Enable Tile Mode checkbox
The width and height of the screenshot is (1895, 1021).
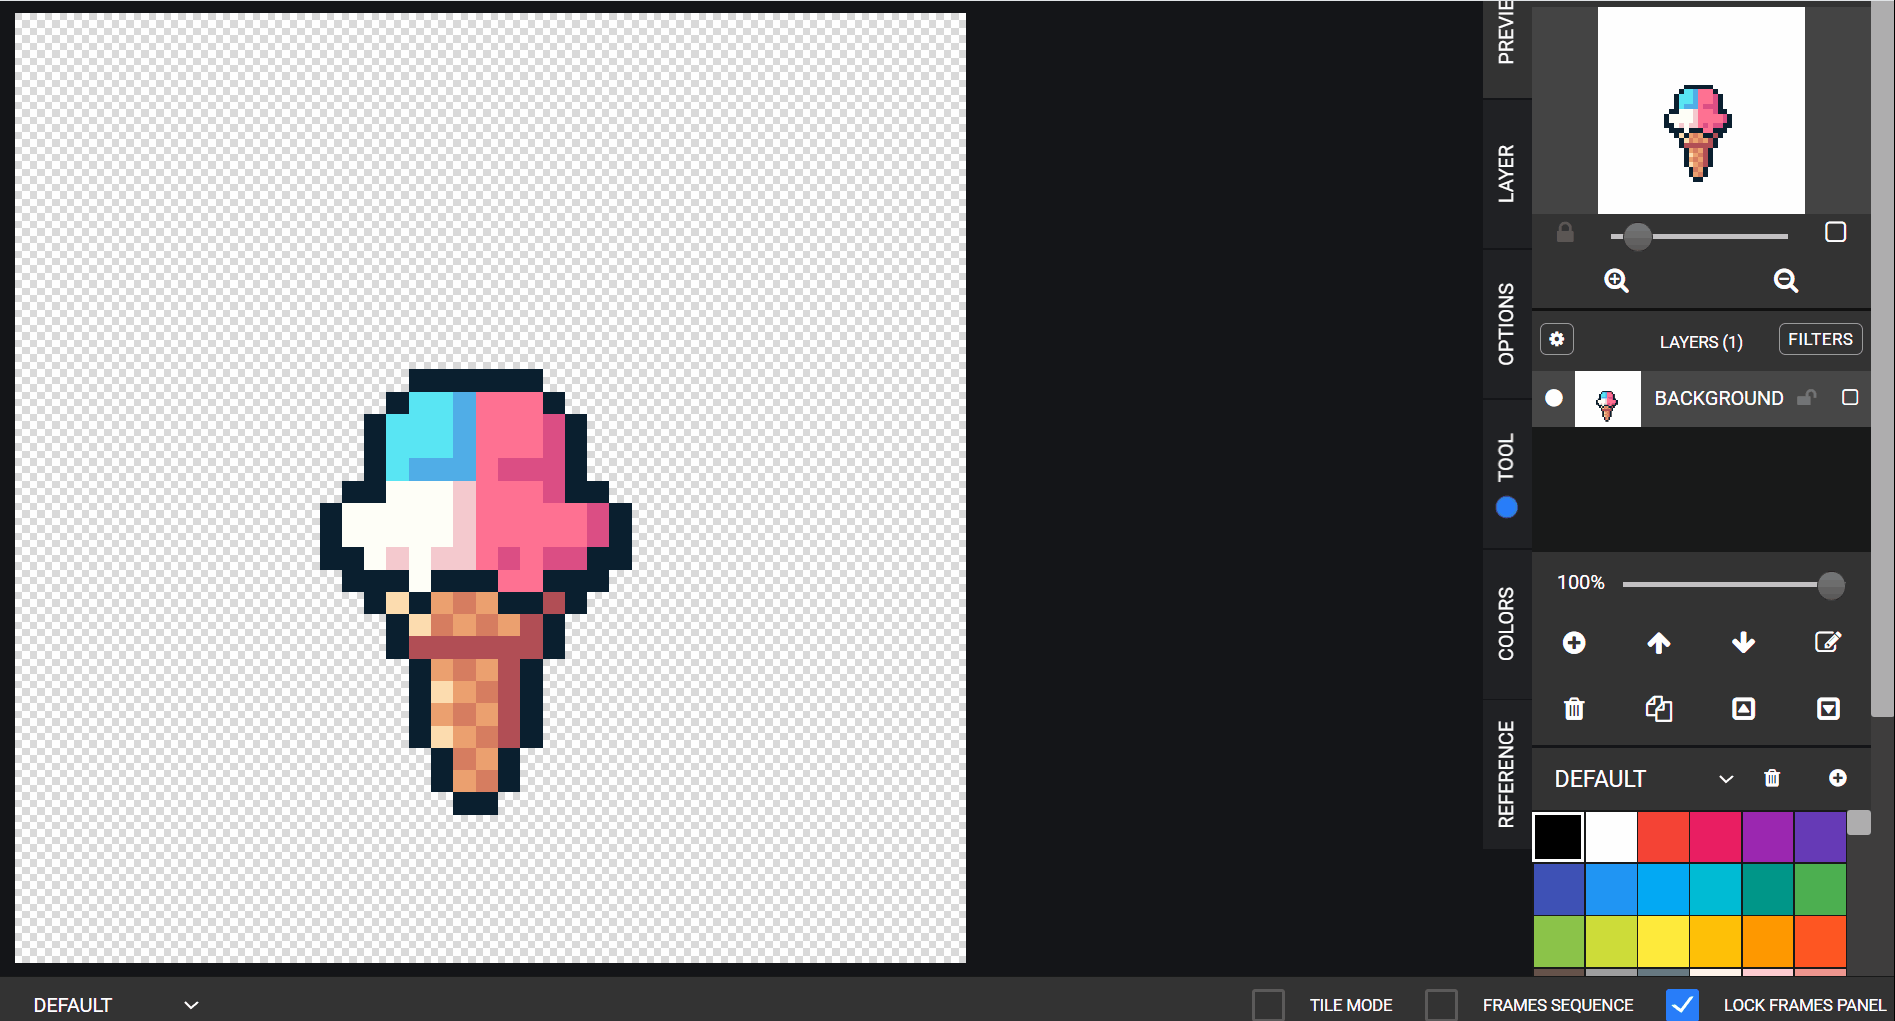click(x=1268, y=1005)
